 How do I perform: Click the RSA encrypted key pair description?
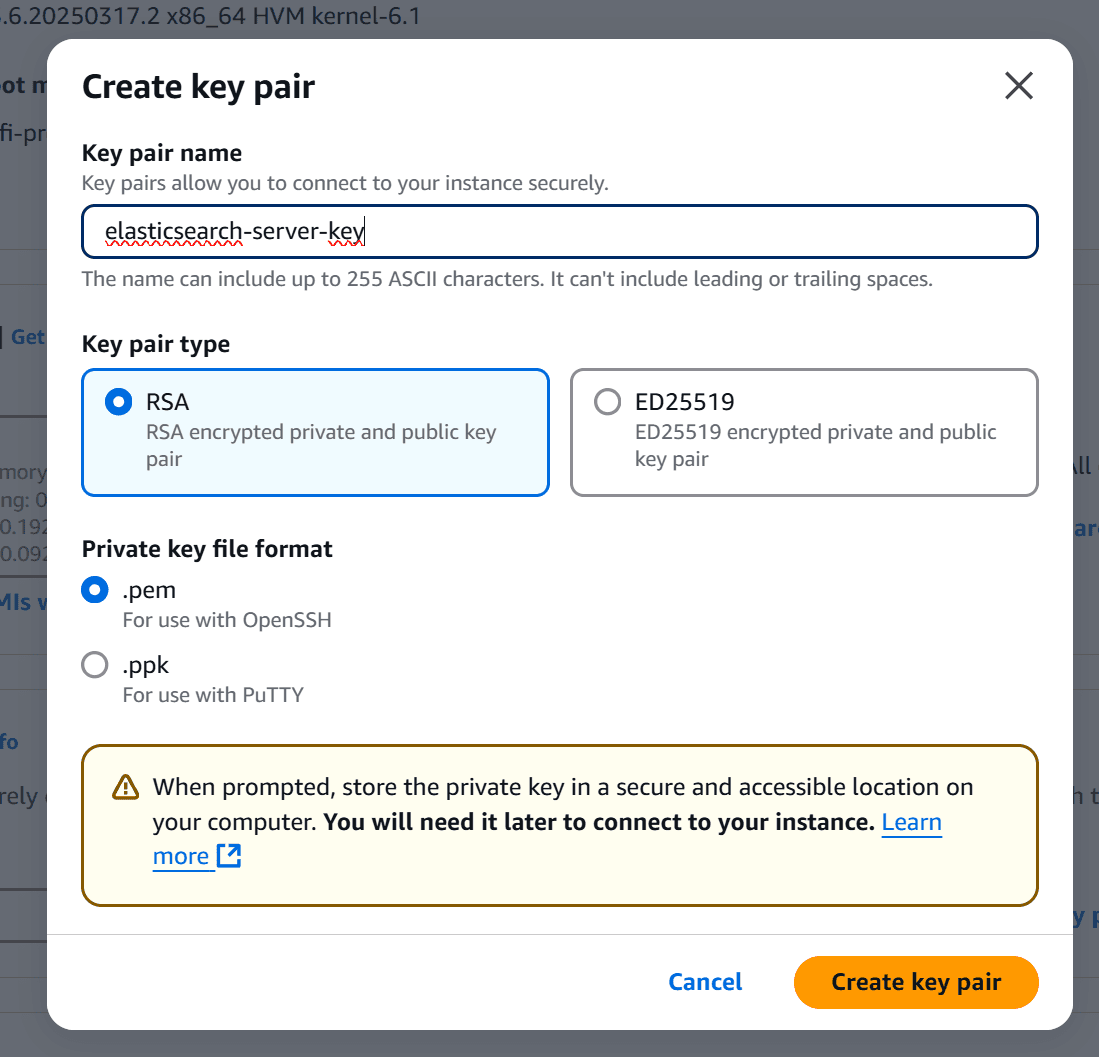[x=321, y=446]
